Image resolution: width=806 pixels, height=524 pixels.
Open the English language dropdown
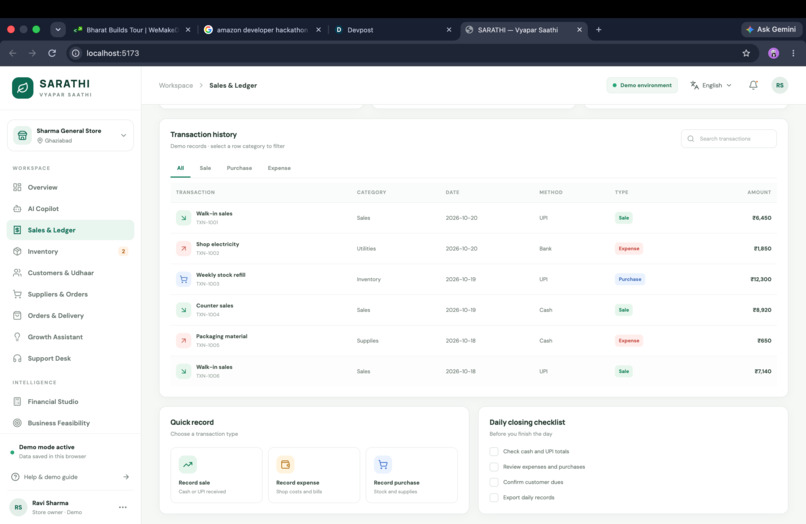click(x=711, y=85)
